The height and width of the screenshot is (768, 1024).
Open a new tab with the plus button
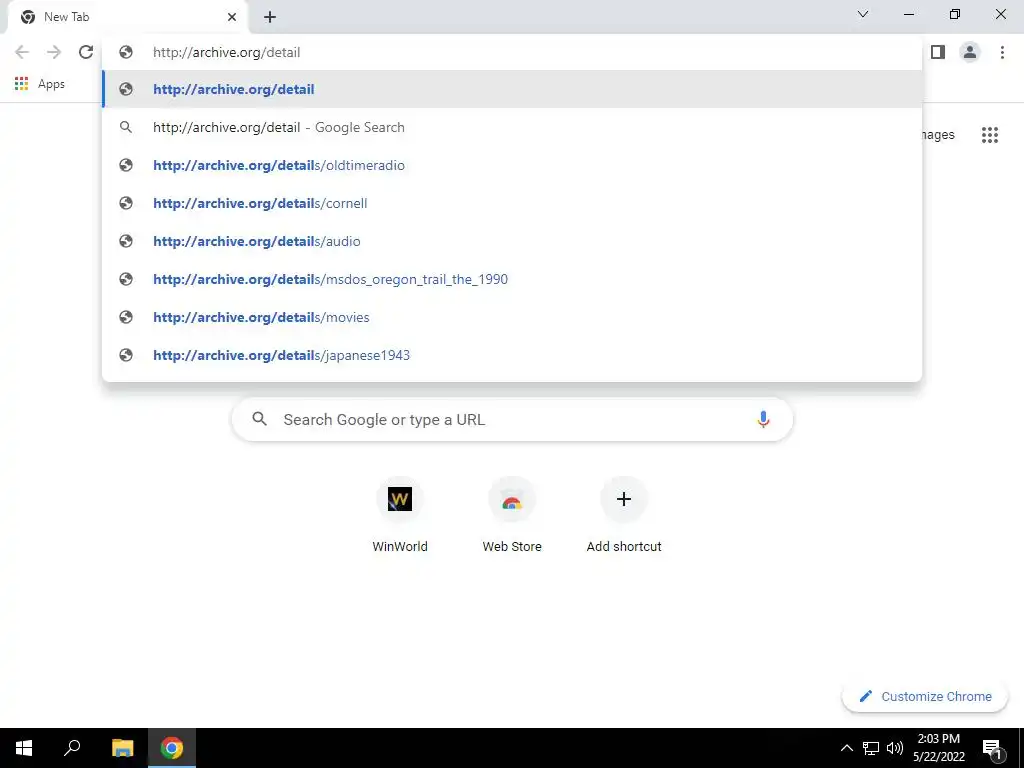pyautogui.click(x=270, y=17)
